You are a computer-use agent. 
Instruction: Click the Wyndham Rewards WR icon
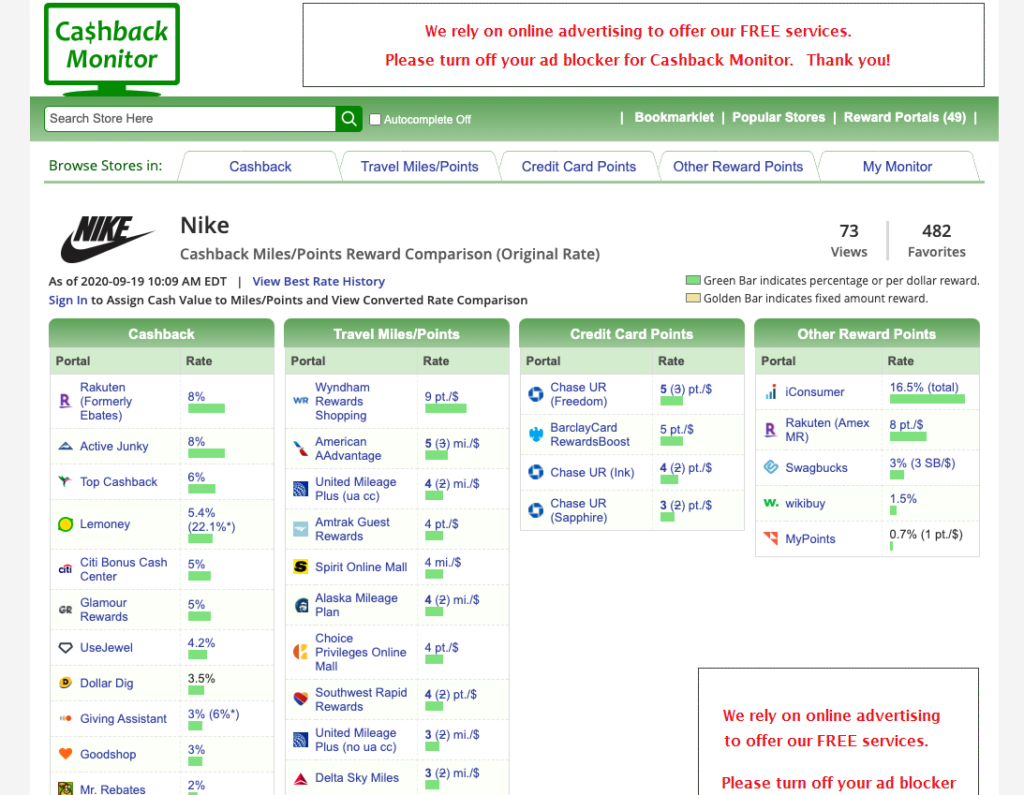[x=300, y=401]
